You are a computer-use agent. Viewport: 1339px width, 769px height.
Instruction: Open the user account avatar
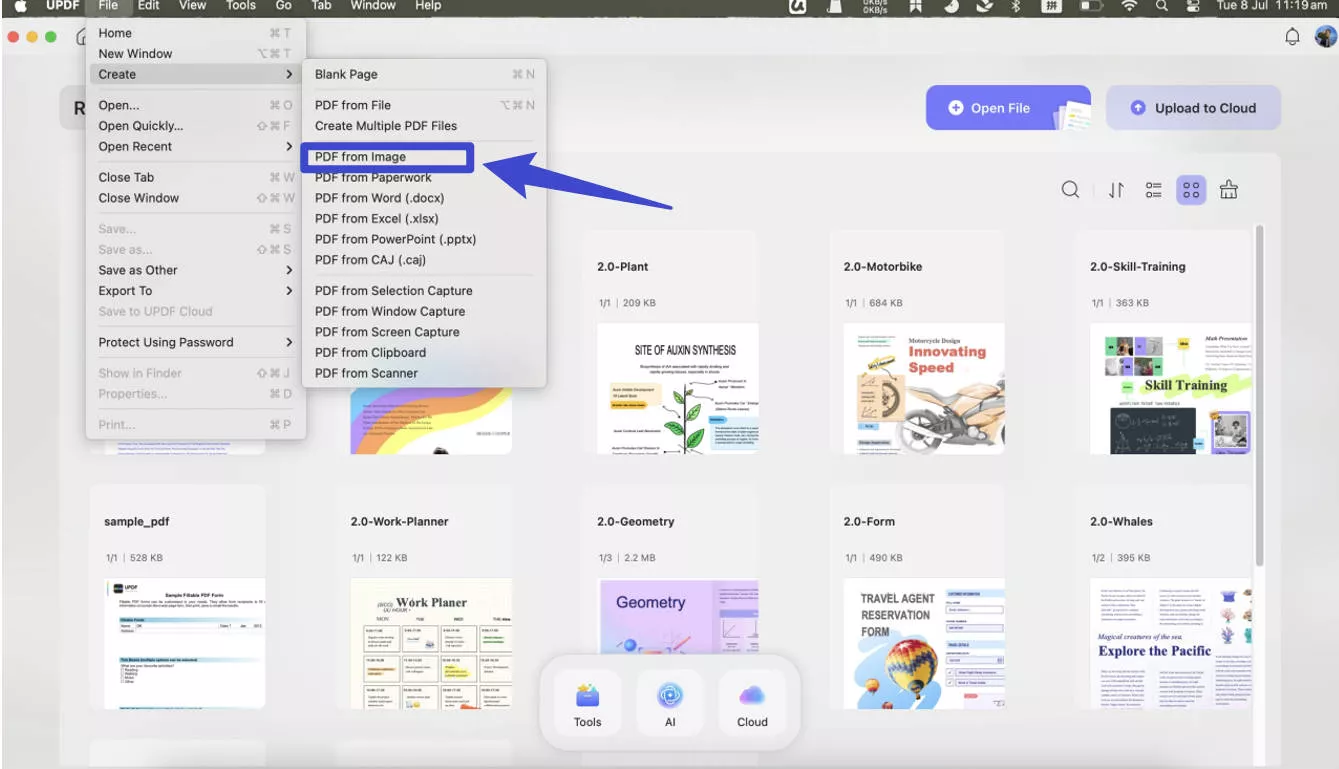(x=1326, y=34)
